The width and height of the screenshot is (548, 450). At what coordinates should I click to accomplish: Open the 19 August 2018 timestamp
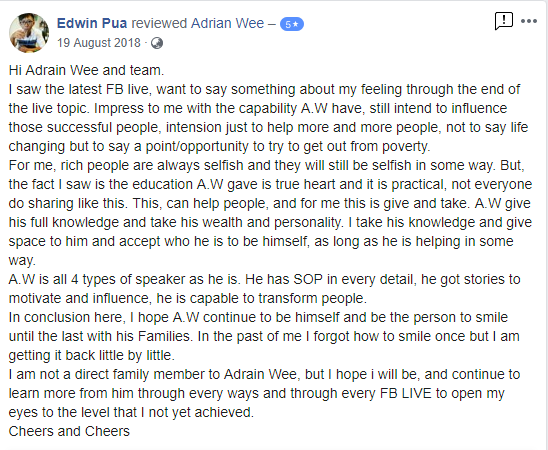coord(99,43)
